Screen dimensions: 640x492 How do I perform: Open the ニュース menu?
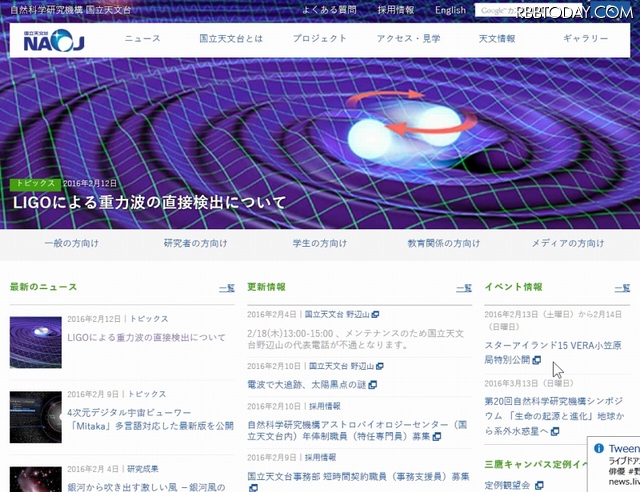click(142, 39)
